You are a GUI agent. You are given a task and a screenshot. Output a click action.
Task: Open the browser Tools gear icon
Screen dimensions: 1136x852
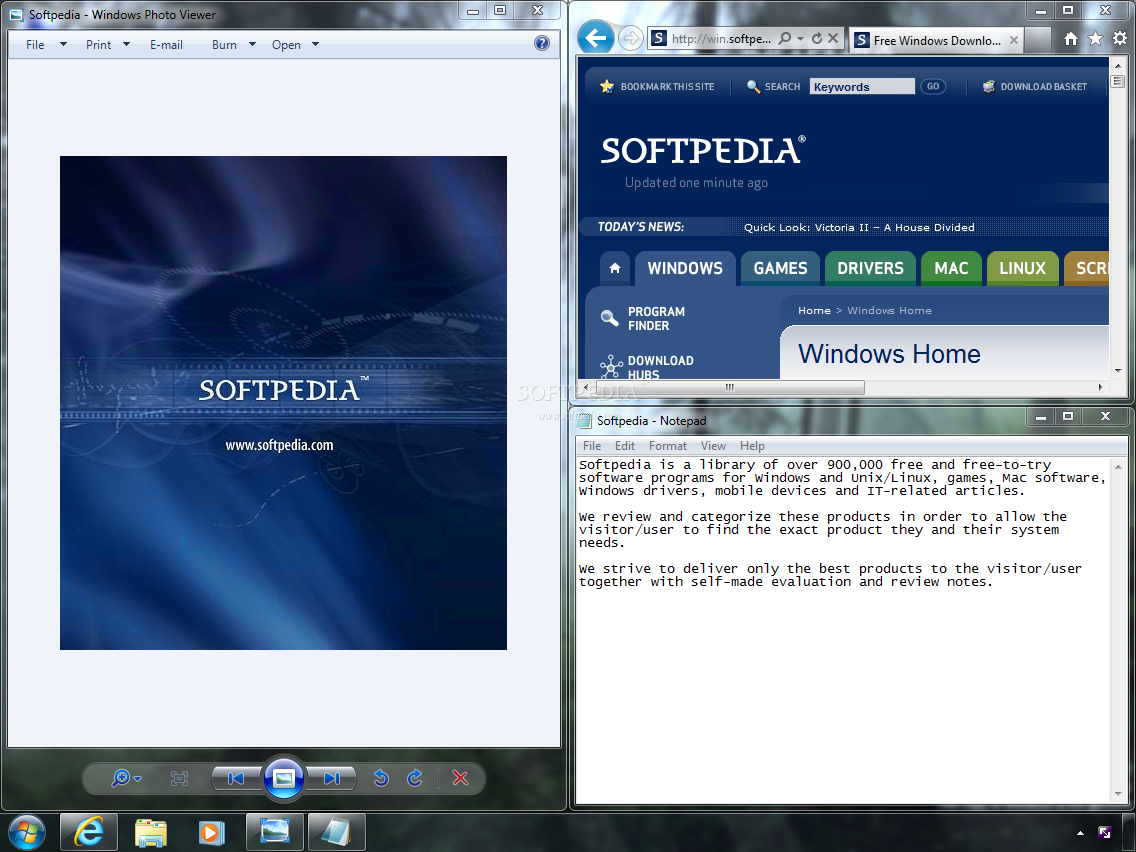(x=1120, y=38)
